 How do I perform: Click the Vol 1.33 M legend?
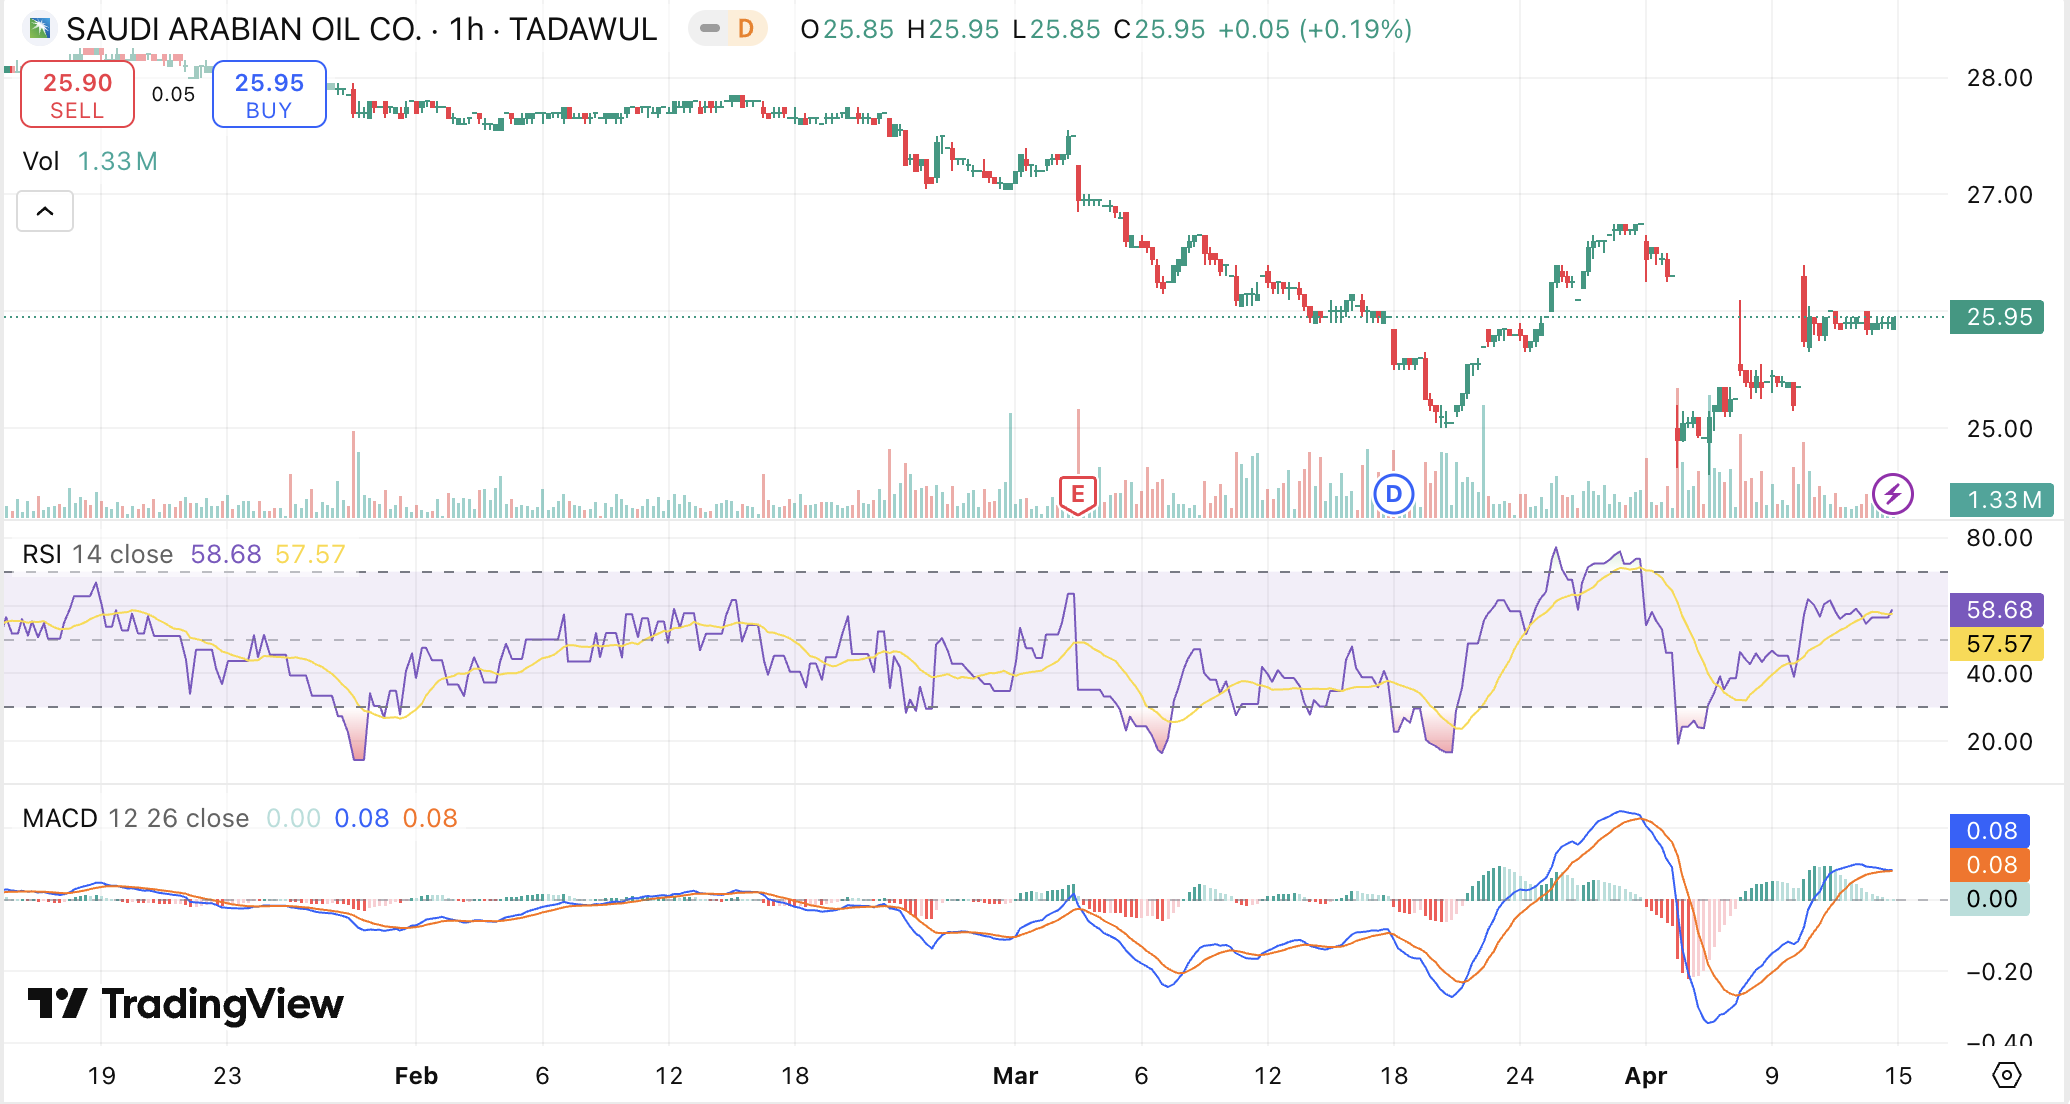[90, 161]
